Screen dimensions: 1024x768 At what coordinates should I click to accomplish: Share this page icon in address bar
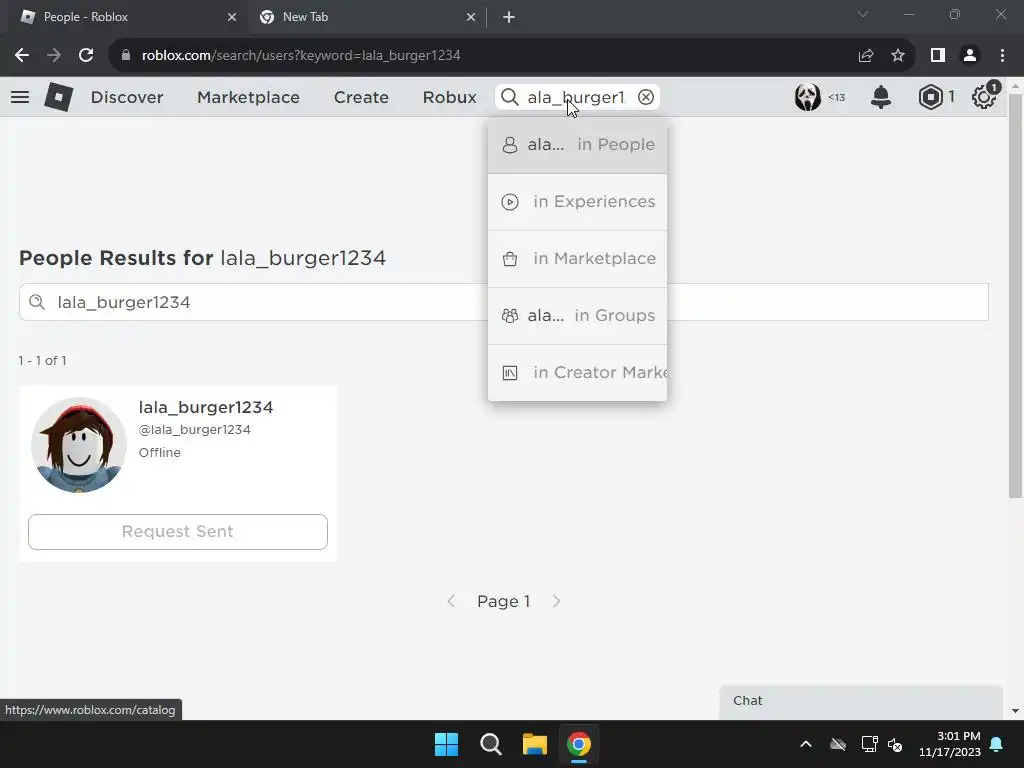click(x=866, y=56)
